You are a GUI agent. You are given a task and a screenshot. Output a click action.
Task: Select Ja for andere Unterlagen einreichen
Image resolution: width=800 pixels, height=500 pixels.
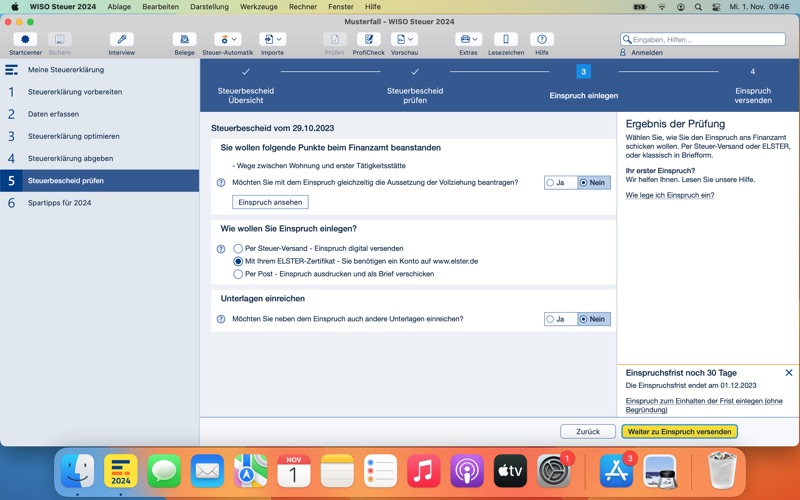pos(560,319)
